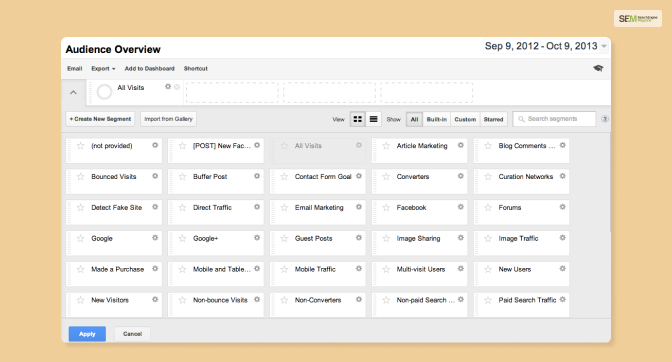This screenshot has width=672, height=362.
Task: Open gear settings for New Users segment
Action: click(x=563, y=269)
